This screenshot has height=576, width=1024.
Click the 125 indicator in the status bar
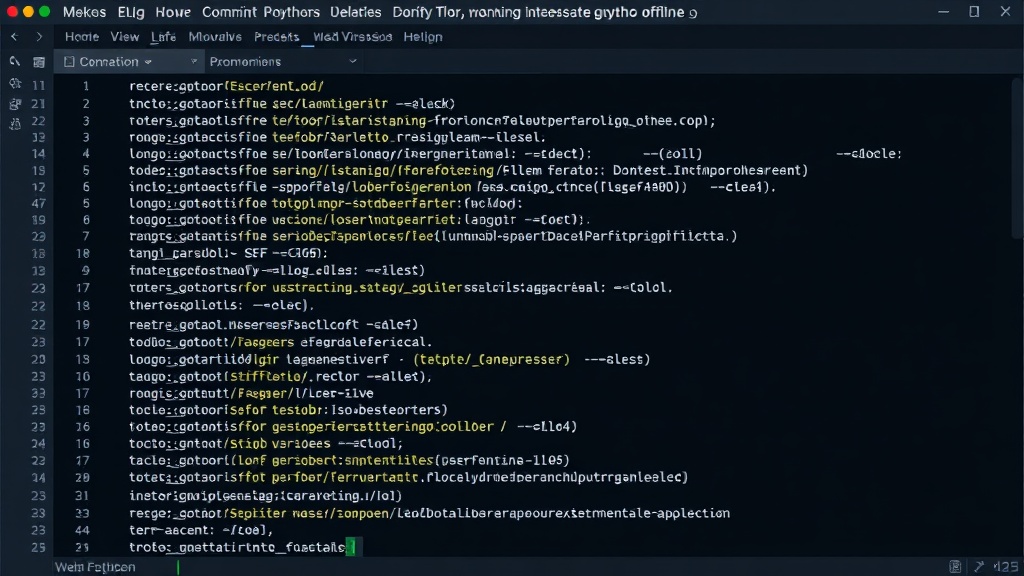[x=1006, y=567]
